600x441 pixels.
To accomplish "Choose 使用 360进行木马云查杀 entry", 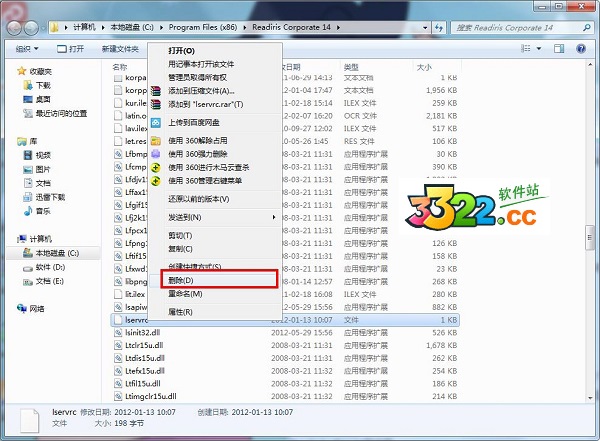I will [x=215, y=167].
